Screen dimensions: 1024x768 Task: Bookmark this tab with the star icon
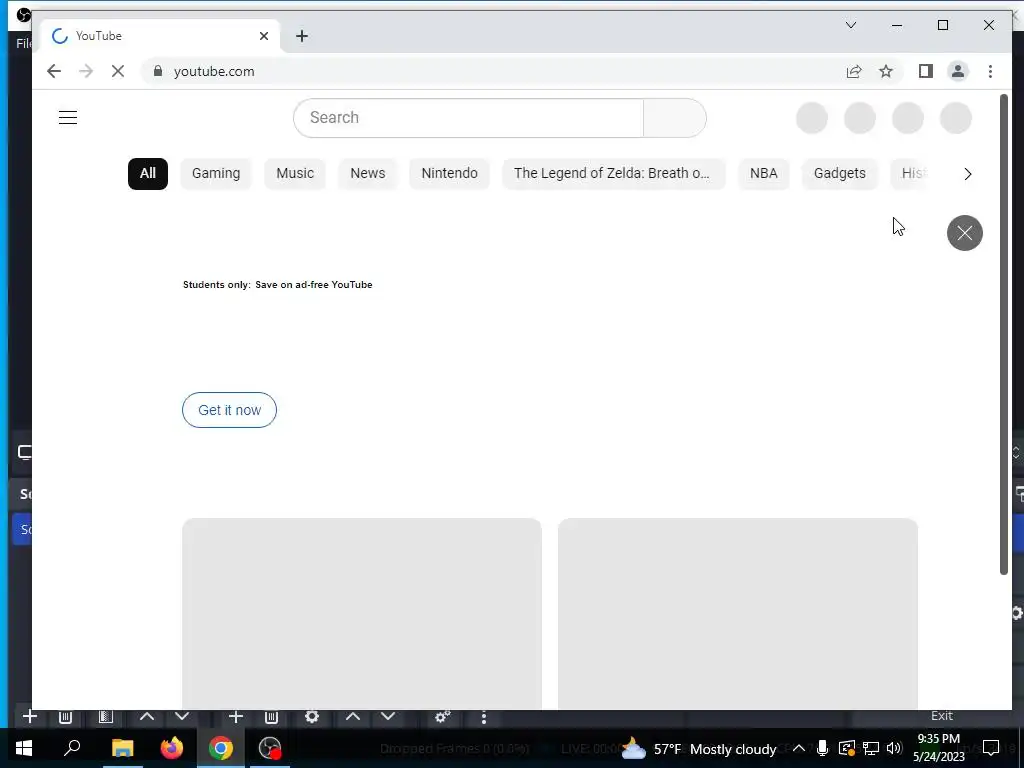pos(886,71)
